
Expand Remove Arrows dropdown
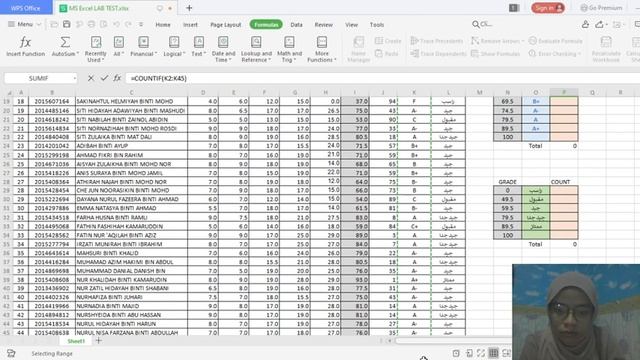pos(523,41)
